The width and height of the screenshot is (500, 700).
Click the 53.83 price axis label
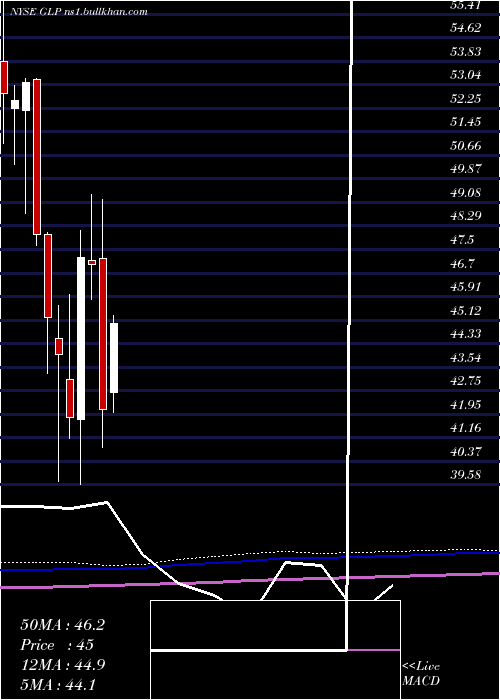(x=466, y=51)
